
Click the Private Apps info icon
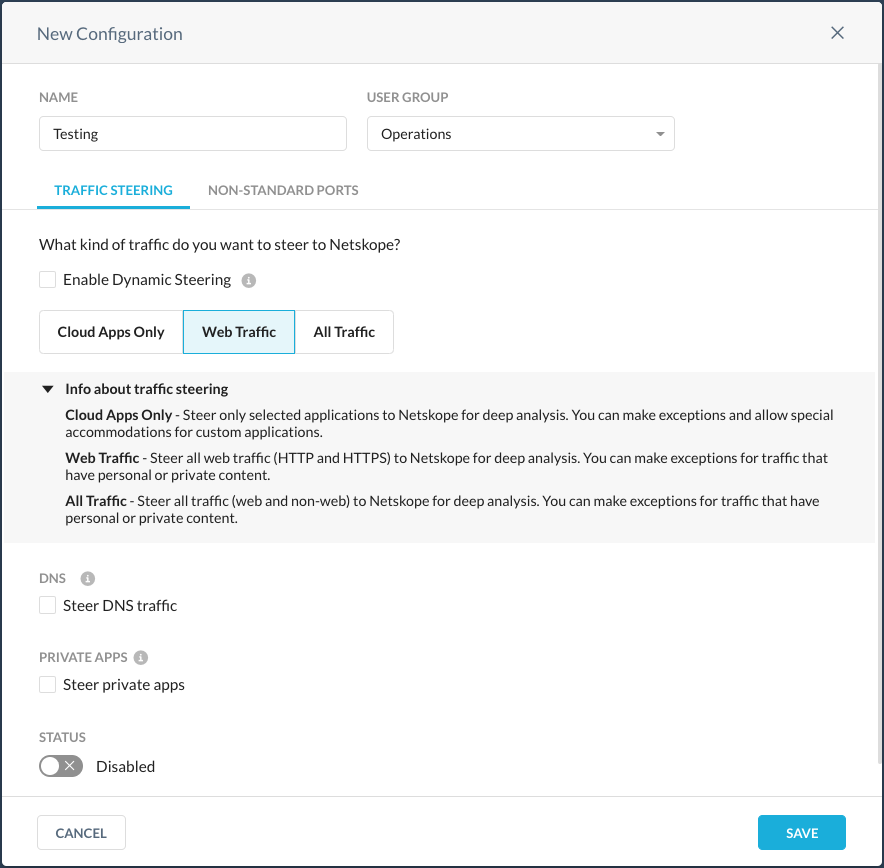pos(141,658)
